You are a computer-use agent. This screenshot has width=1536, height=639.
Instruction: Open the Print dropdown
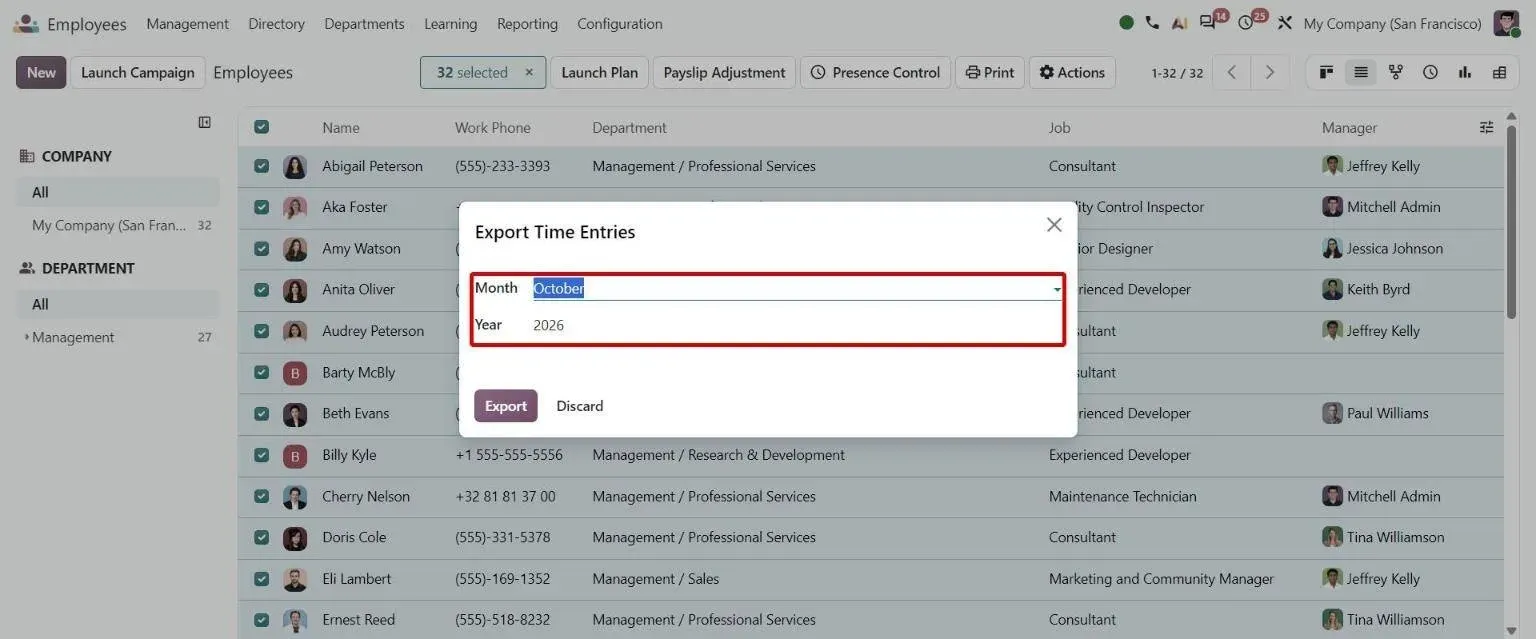(x=990, y=72)
